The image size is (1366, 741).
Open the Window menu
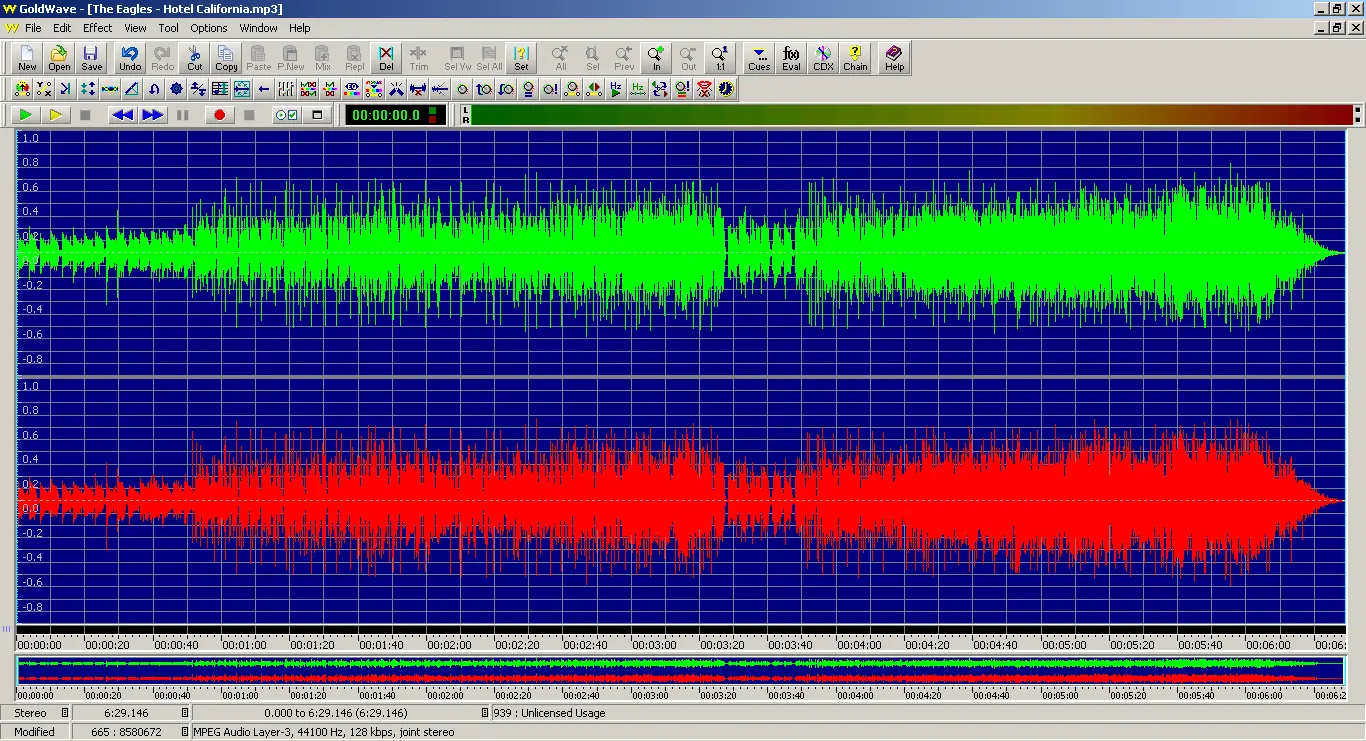(258, 27)
